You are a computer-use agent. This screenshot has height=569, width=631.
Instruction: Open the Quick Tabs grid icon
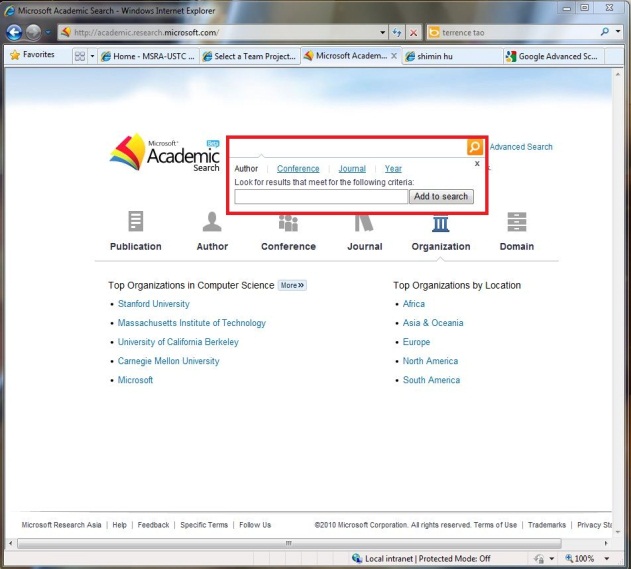(x=80, y=56)
